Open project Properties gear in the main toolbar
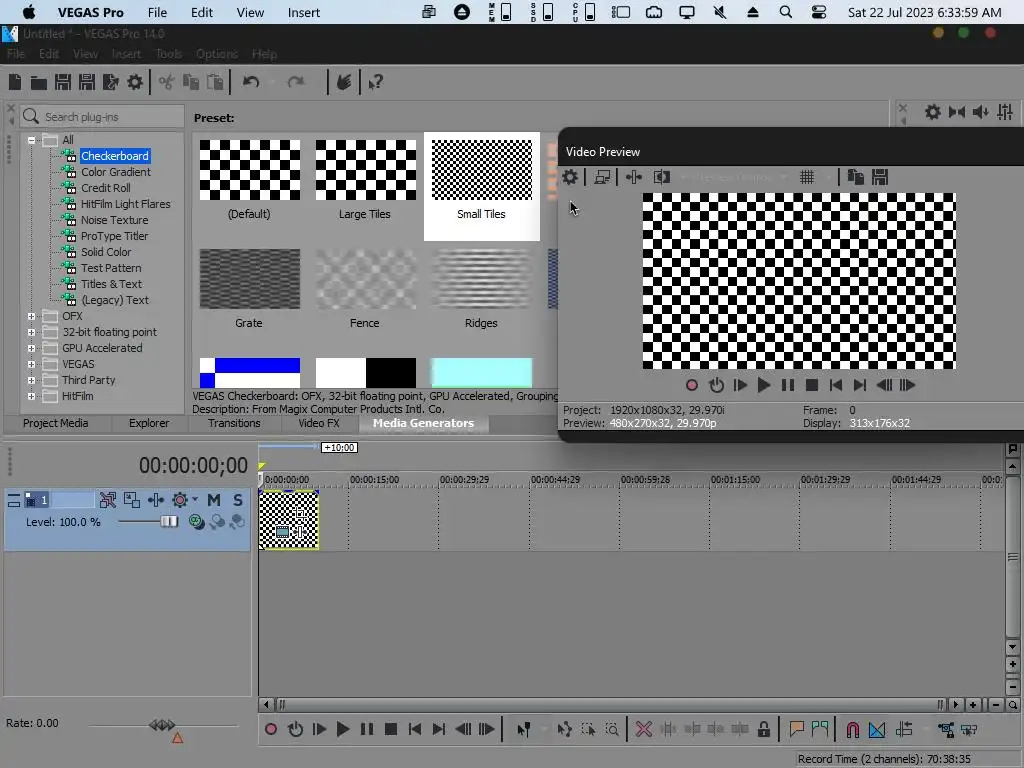1024x768 pixels. [x=135, y=82]
